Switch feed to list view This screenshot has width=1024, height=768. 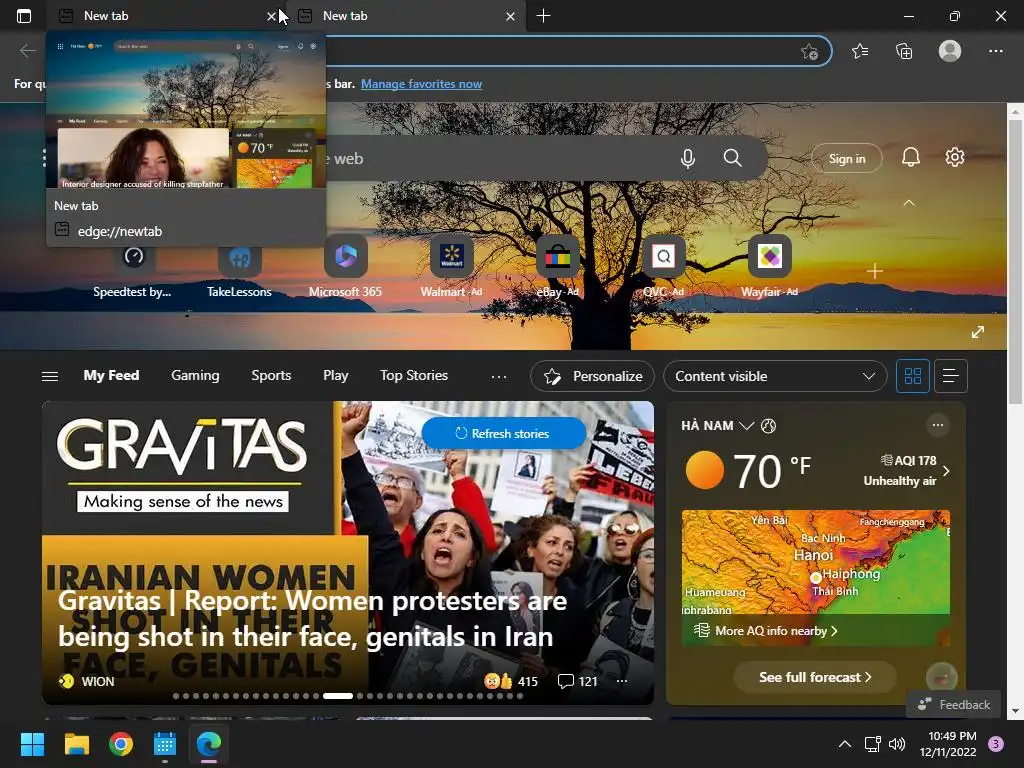pos(950,376)
